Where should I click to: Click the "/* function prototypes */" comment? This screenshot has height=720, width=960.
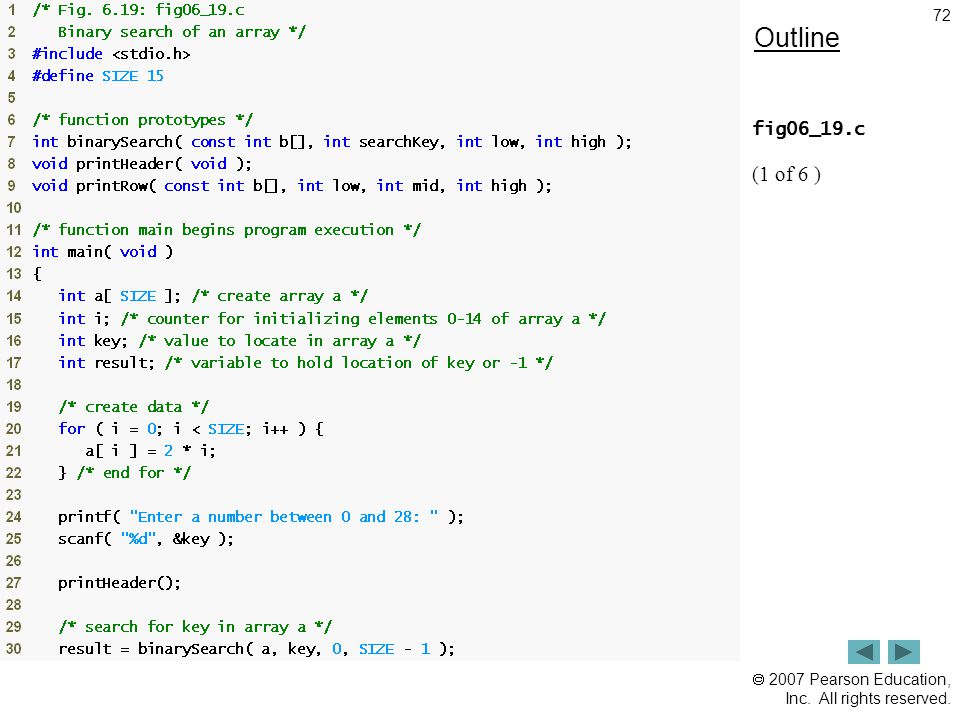(143, 120)
